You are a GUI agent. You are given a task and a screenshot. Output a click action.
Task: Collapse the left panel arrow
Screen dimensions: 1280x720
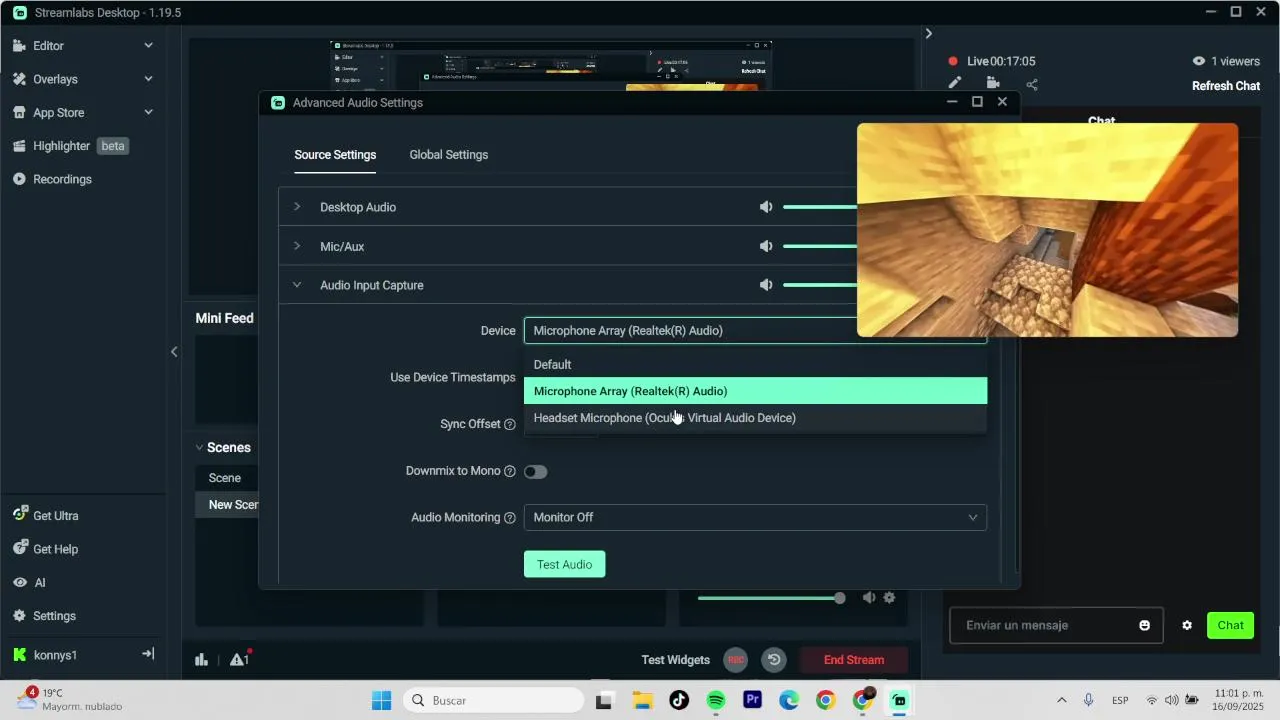point(174,351)
